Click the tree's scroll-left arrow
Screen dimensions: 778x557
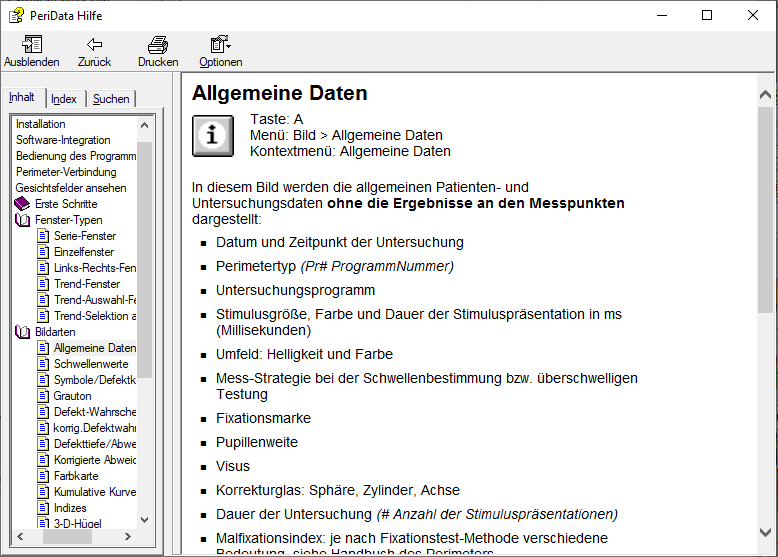[20, 536]
